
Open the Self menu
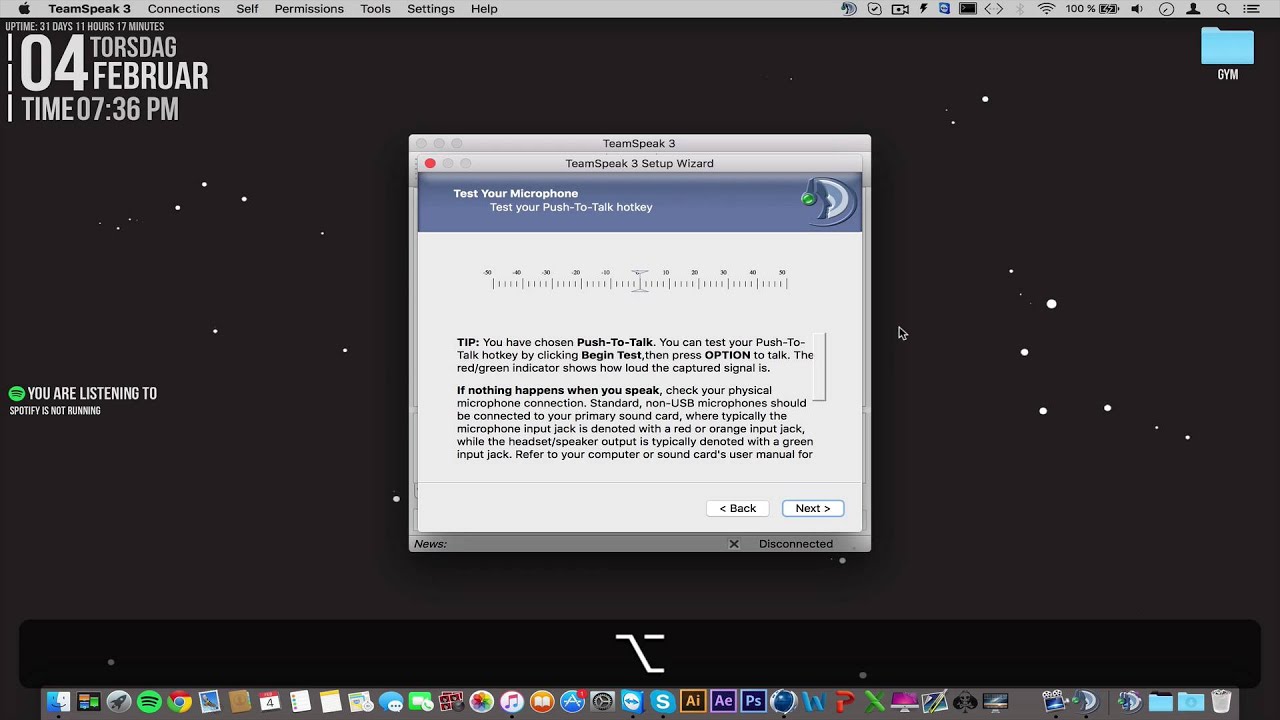coord(247,9)
